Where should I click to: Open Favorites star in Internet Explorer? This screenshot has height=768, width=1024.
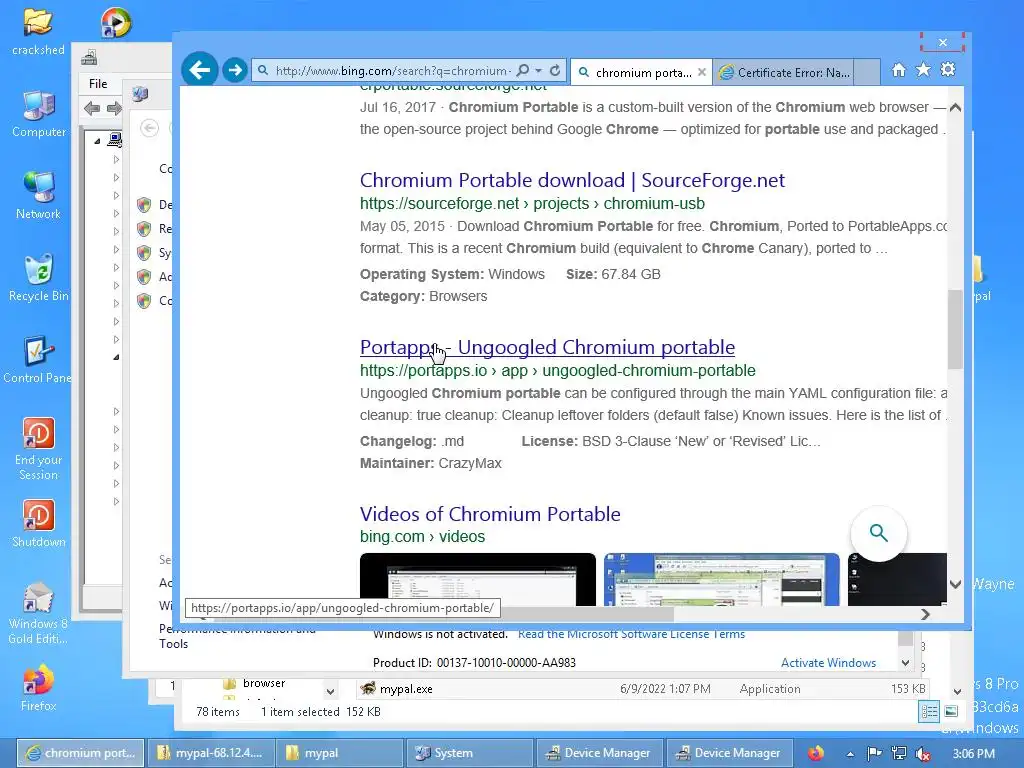click(923, 70)
